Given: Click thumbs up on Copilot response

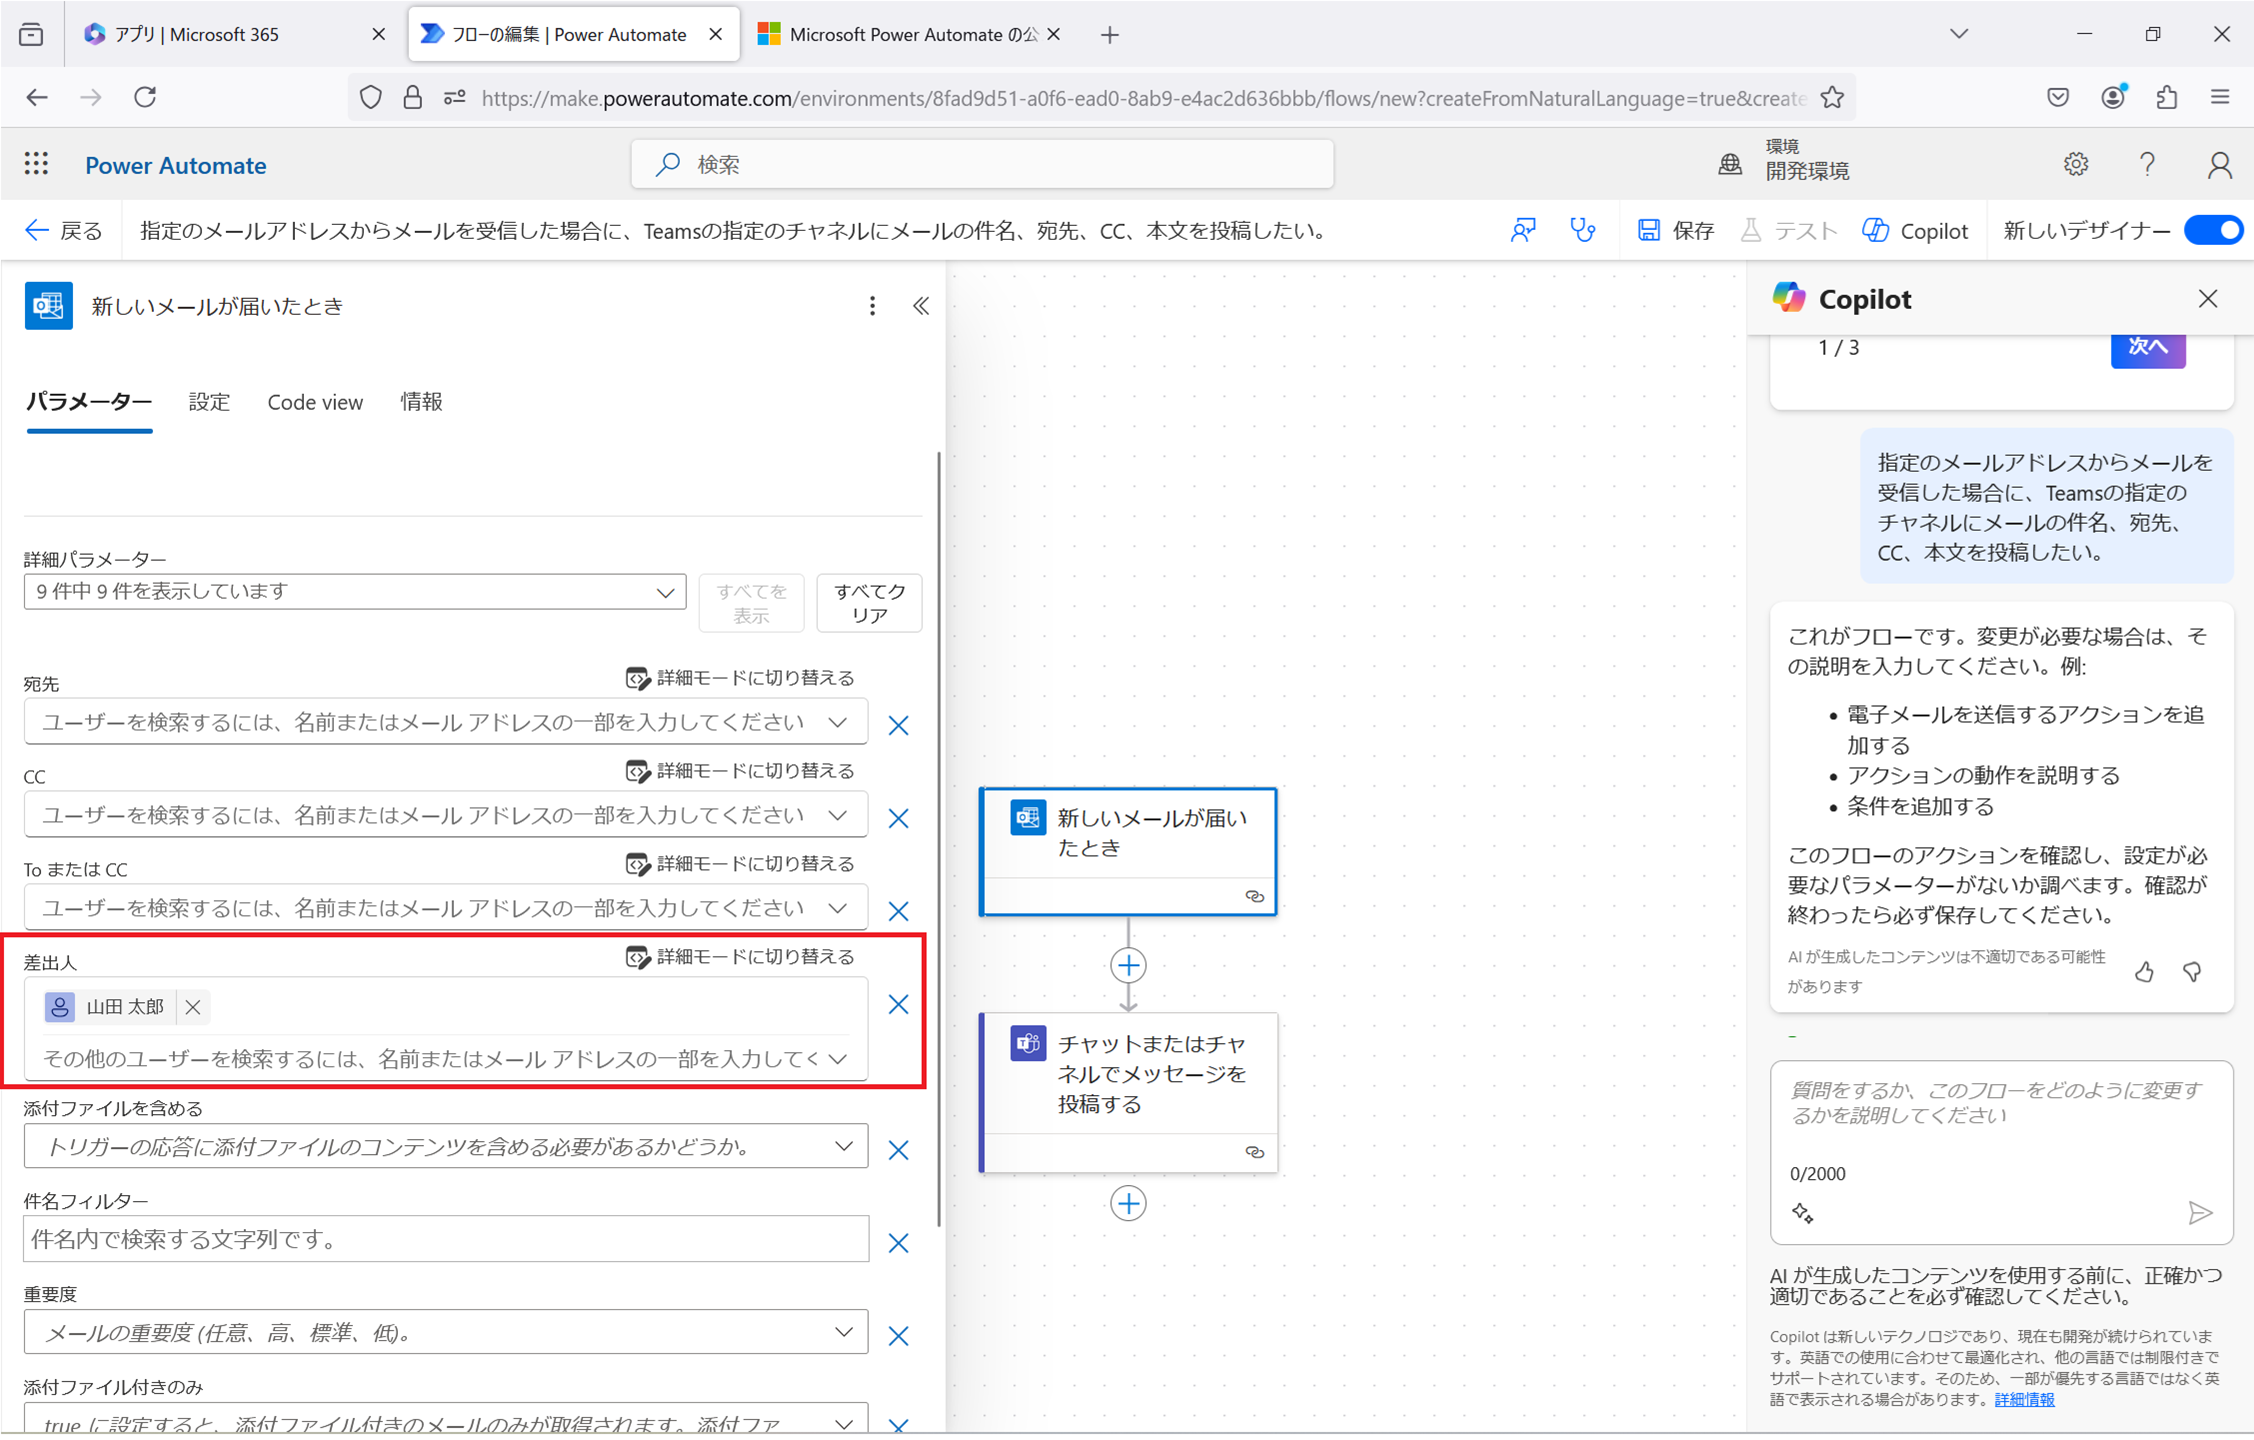Looking at the screenshot, I should tap(2144, 971).
